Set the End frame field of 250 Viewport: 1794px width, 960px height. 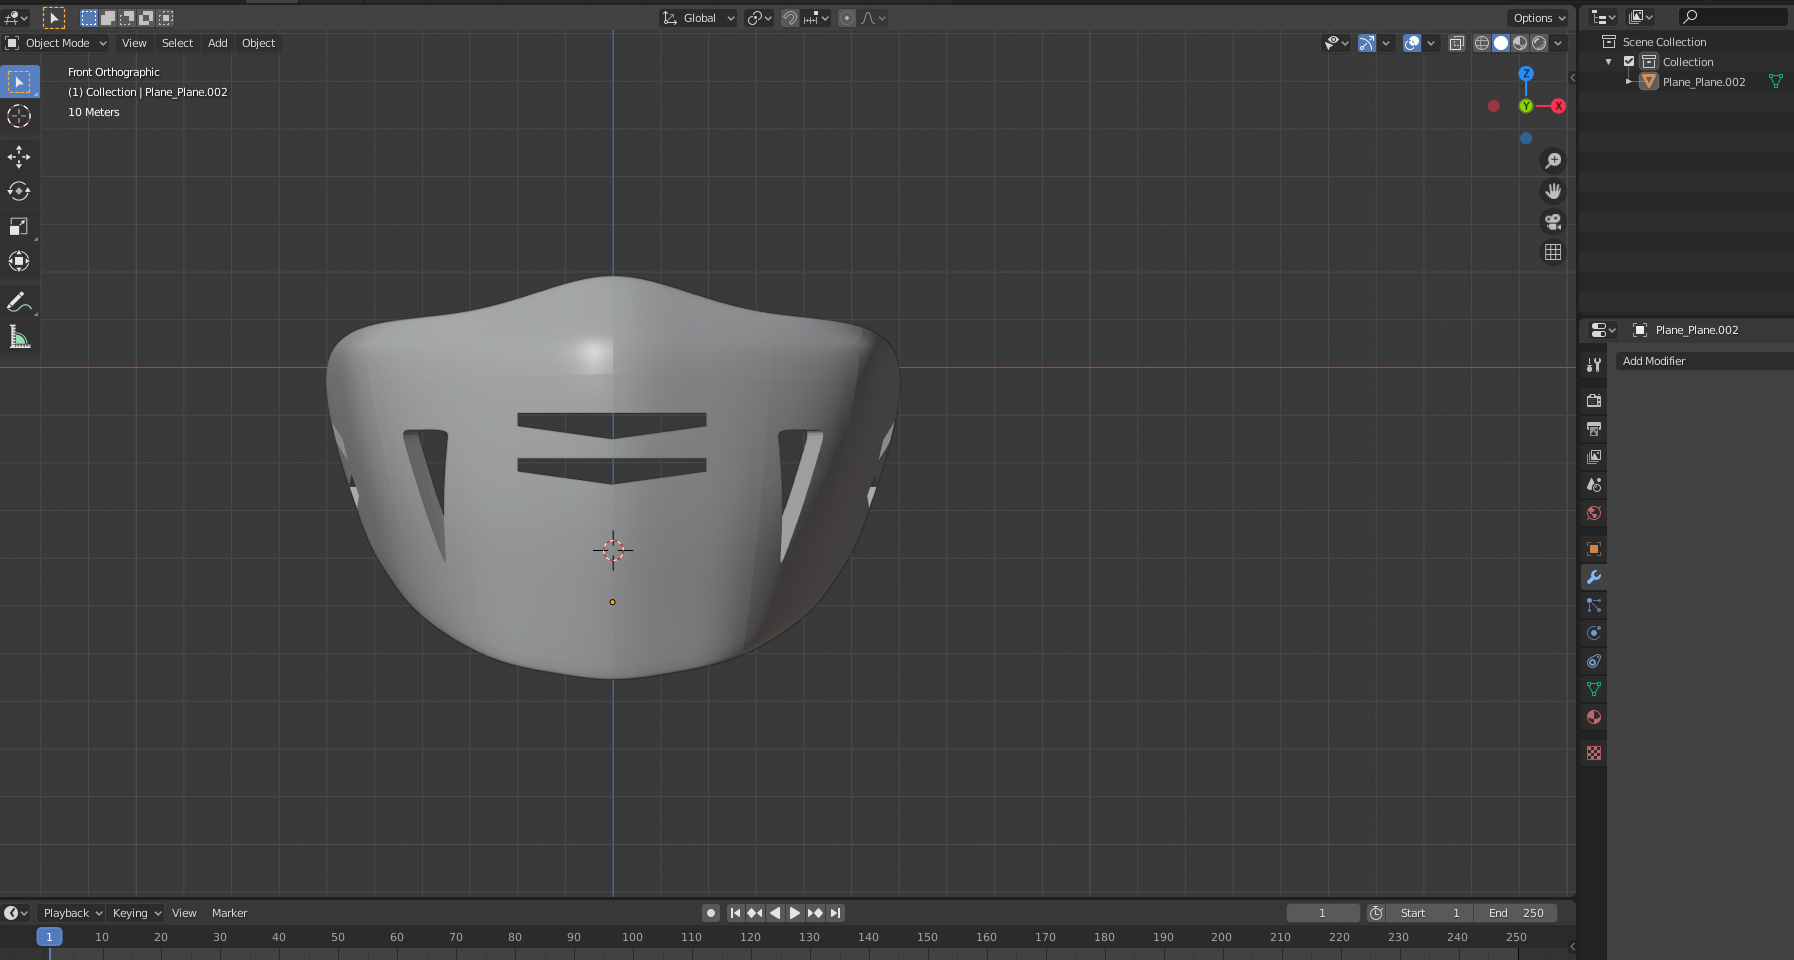1516,912
